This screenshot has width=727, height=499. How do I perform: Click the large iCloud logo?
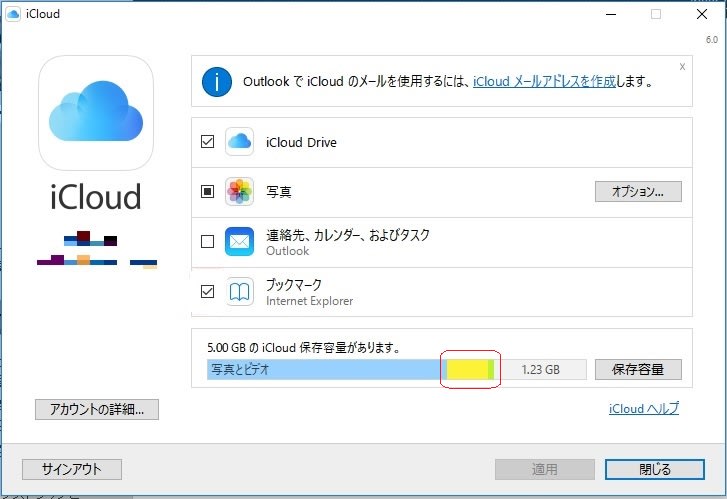pos(96,113)
